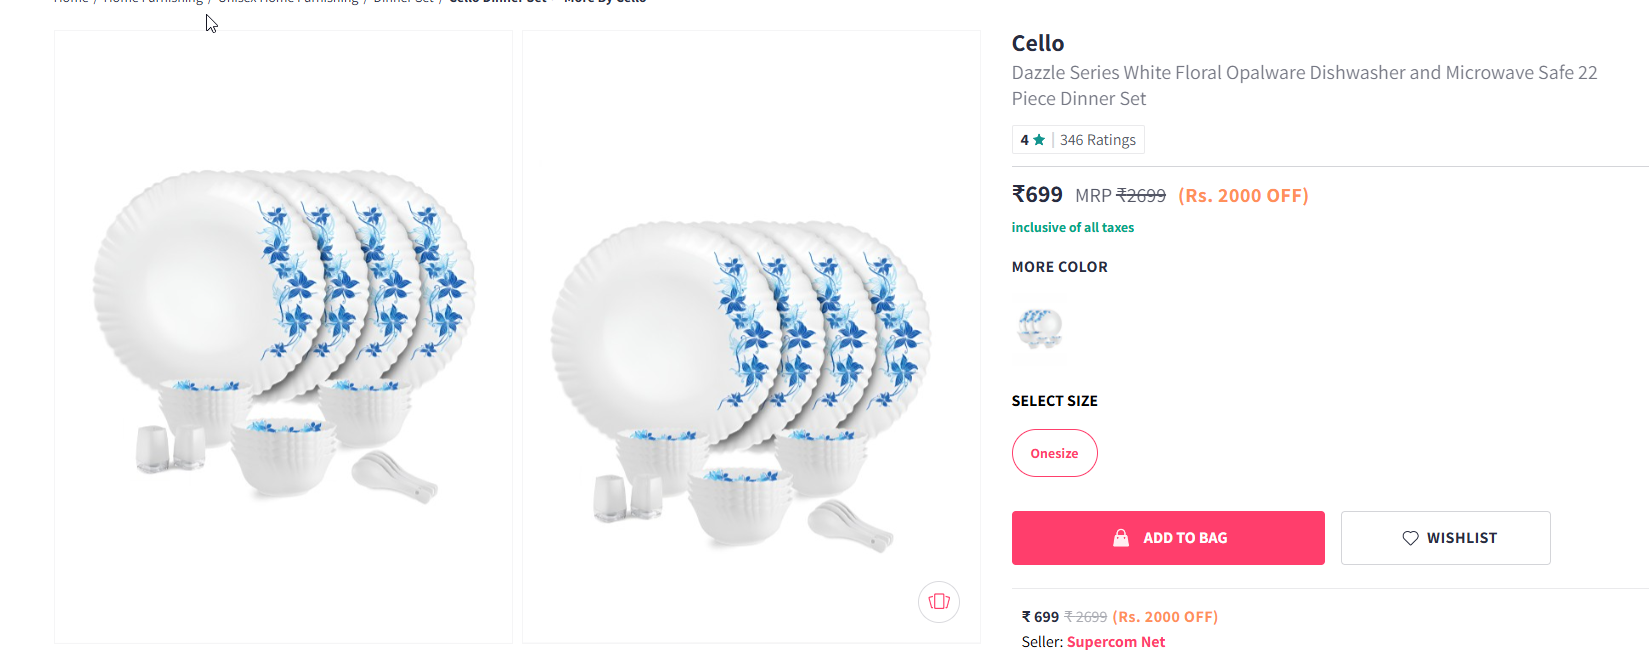Select the Onesize size option
The image size is (1649, 650).
click(x=1054, y=453)
